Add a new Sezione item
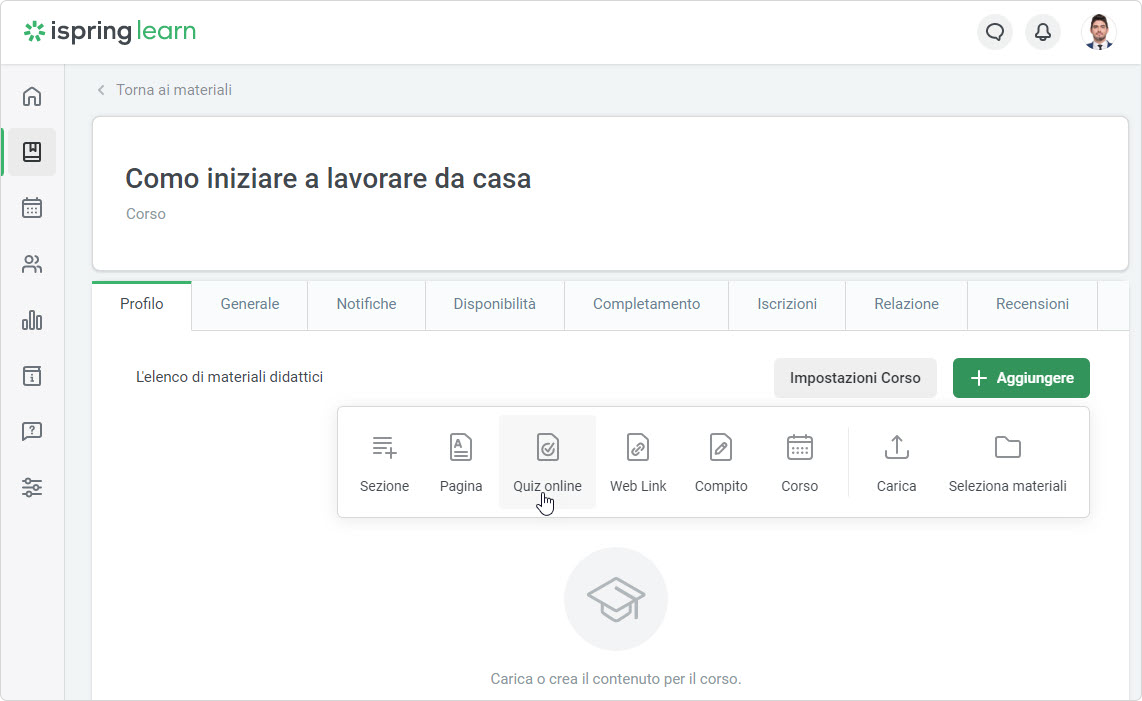The image size is (1142, 701). coord(384,463)
